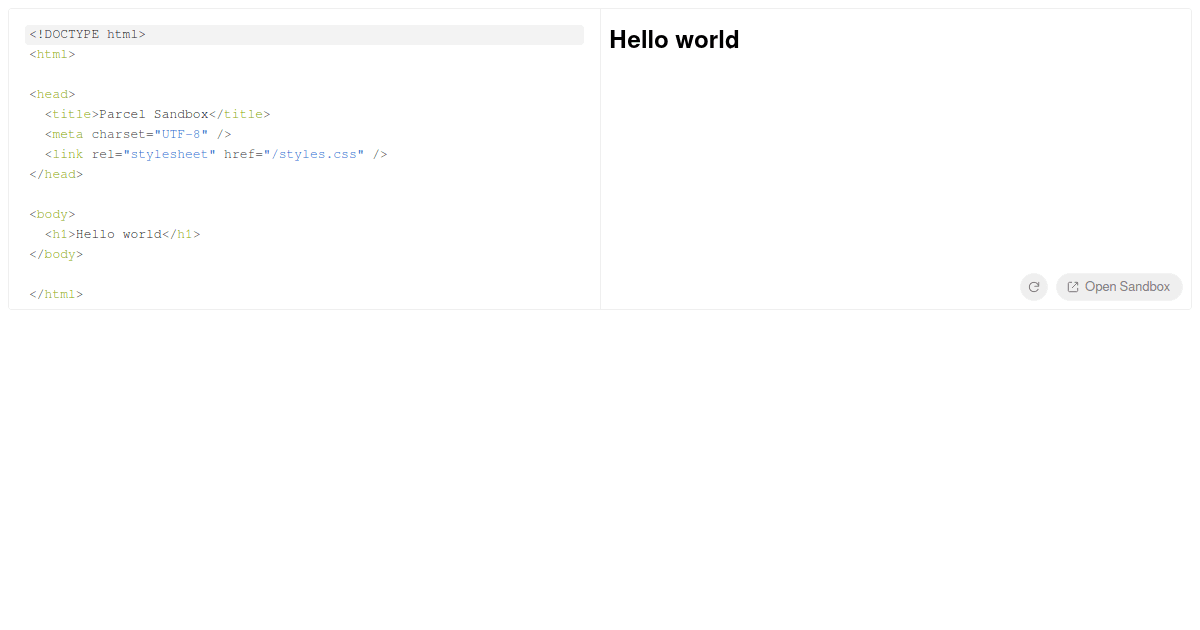Click the Open Sandbox button

pyautogui.click(x=1119, y=287)
